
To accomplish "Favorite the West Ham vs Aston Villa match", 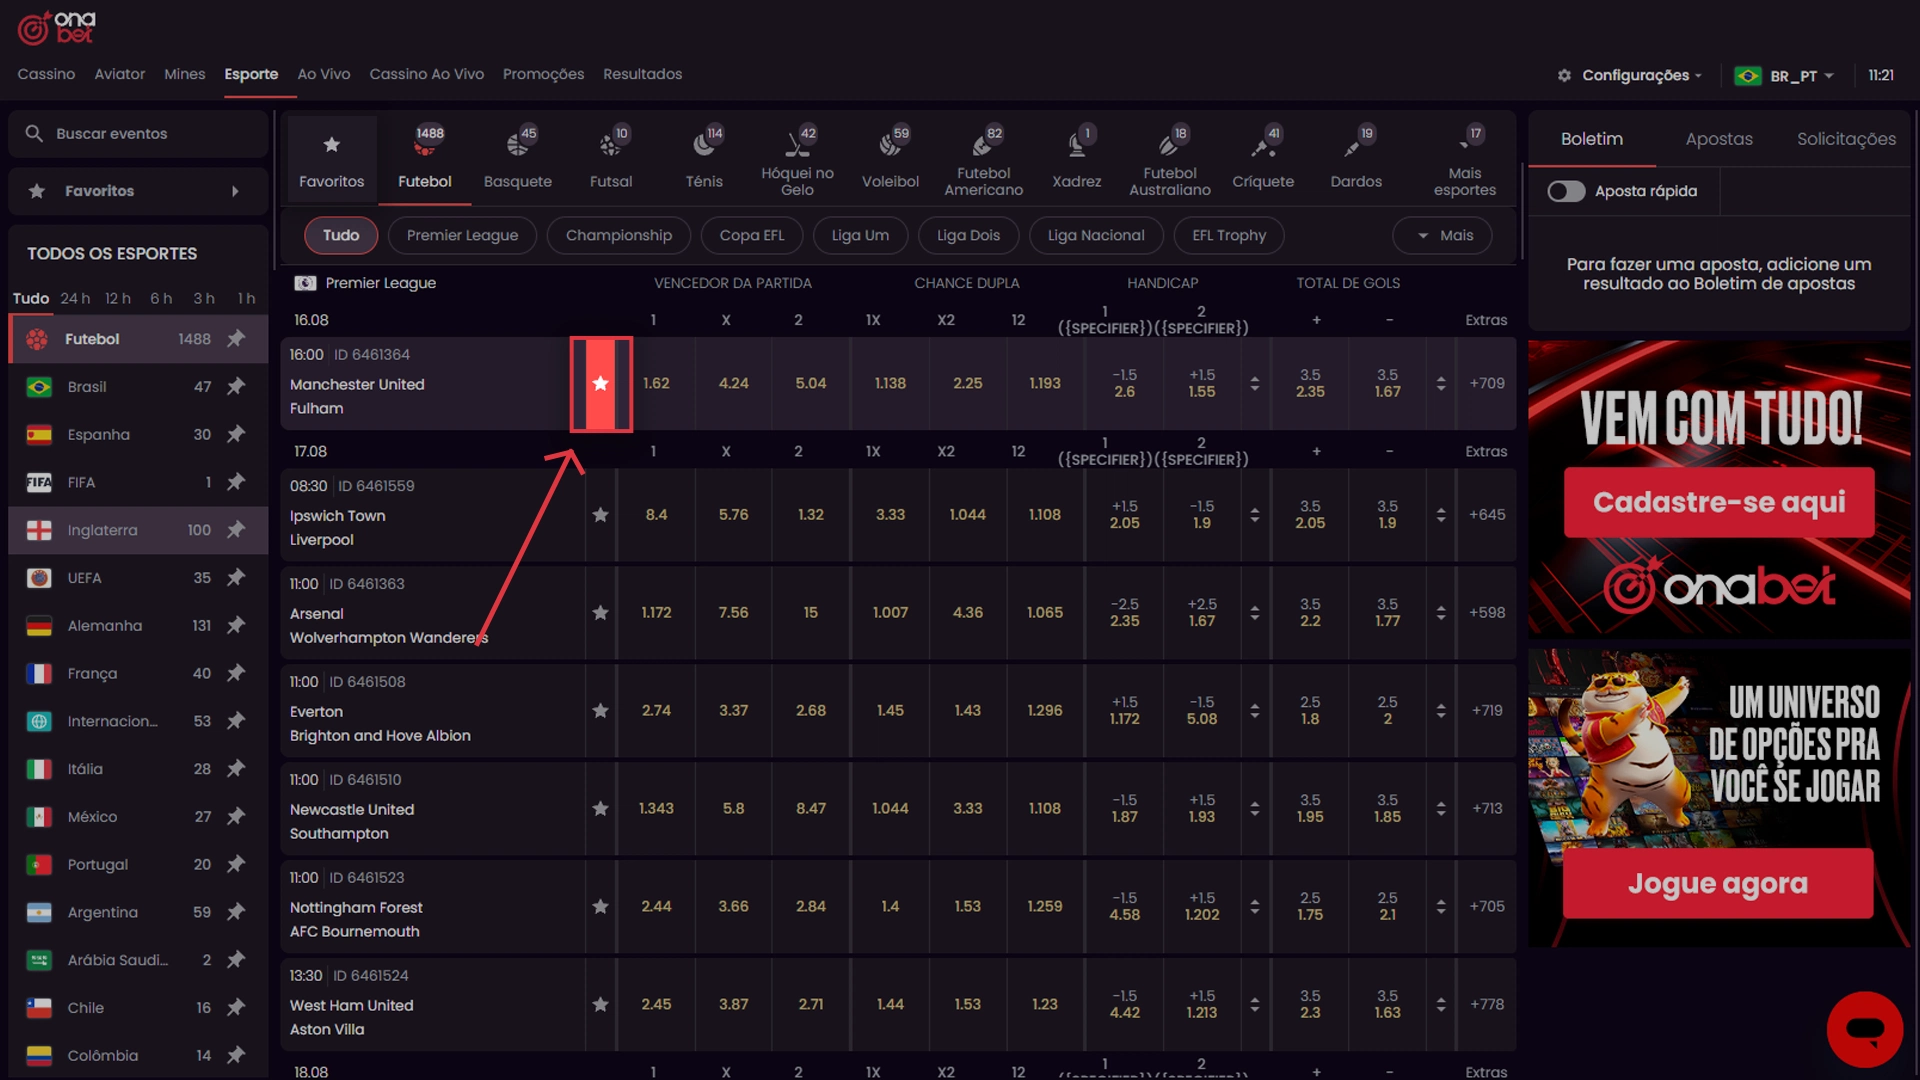I will tap(600, 1005).
